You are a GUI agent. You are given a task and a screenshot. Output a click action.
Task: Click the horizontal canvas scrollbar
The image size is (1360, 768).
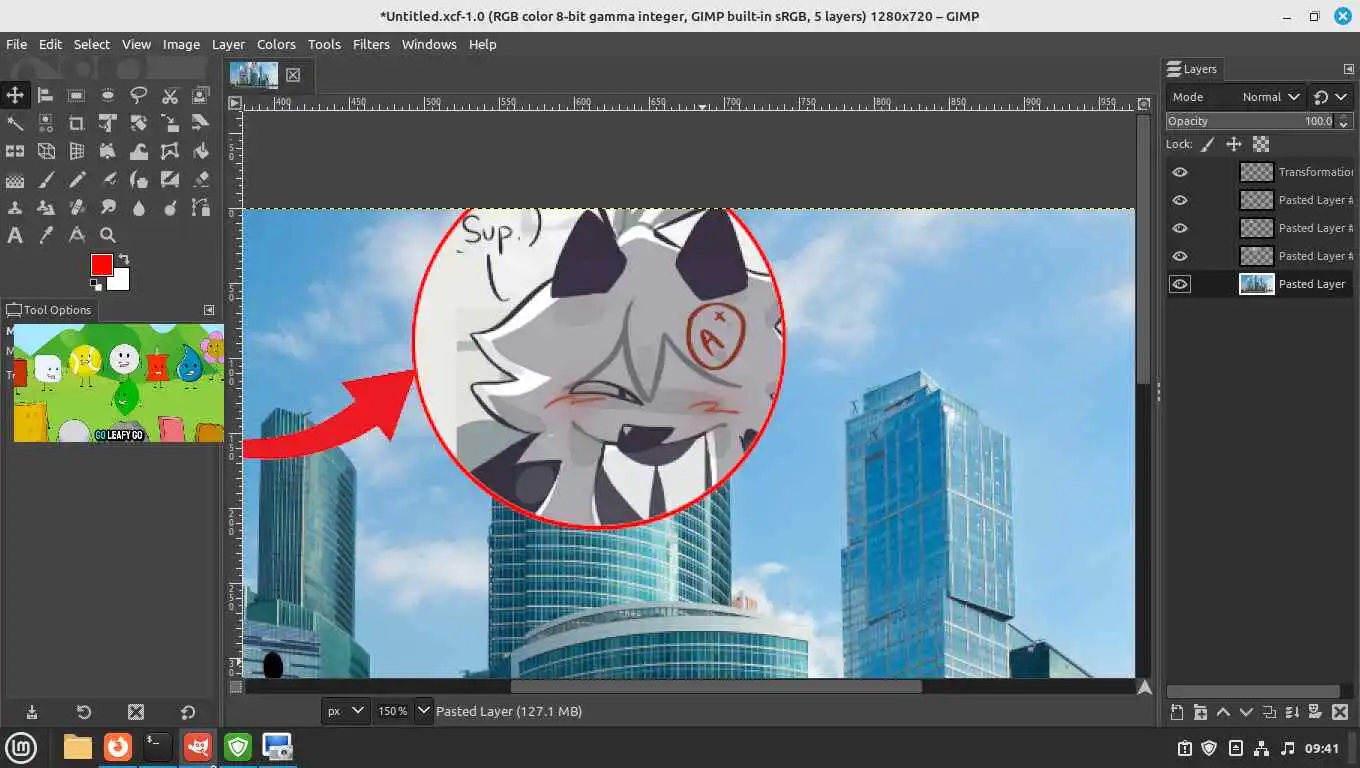pyautogui.click(x=715, y=687)
